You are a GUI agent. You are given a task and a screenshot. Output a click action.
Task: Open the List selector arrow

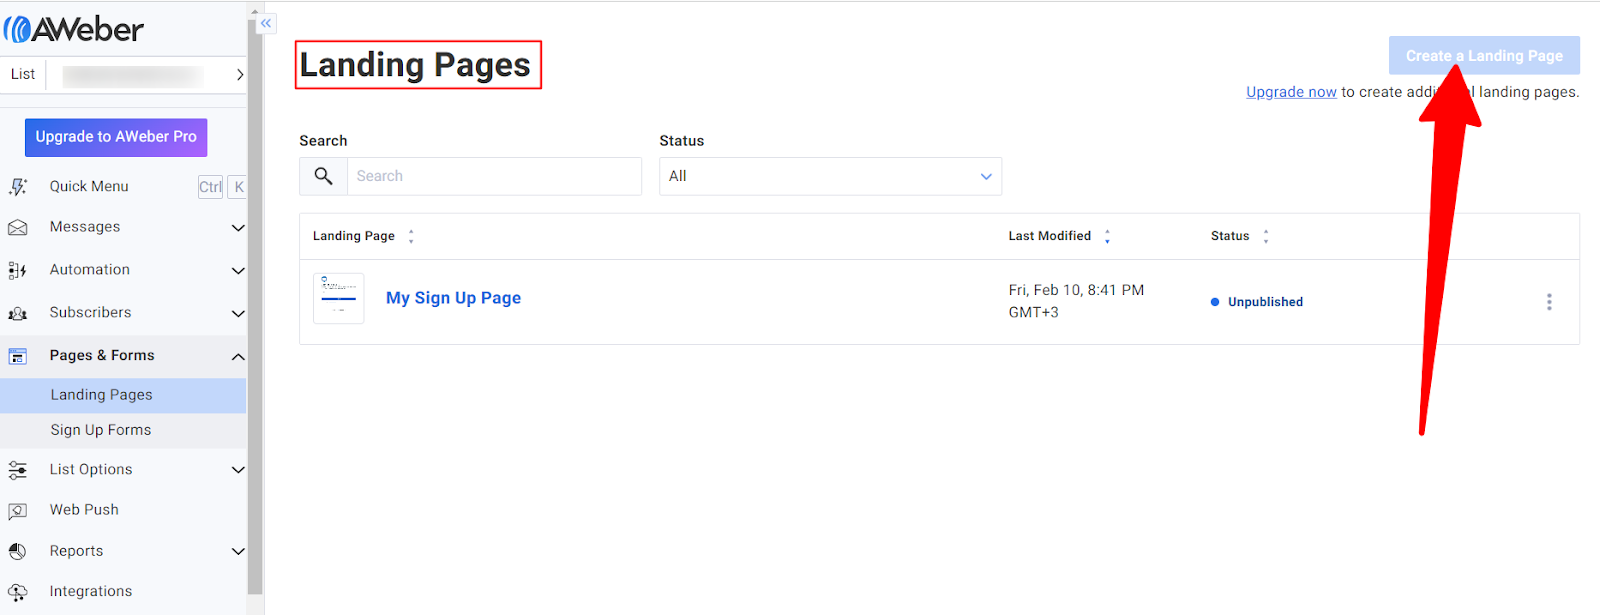click(239, 75)
